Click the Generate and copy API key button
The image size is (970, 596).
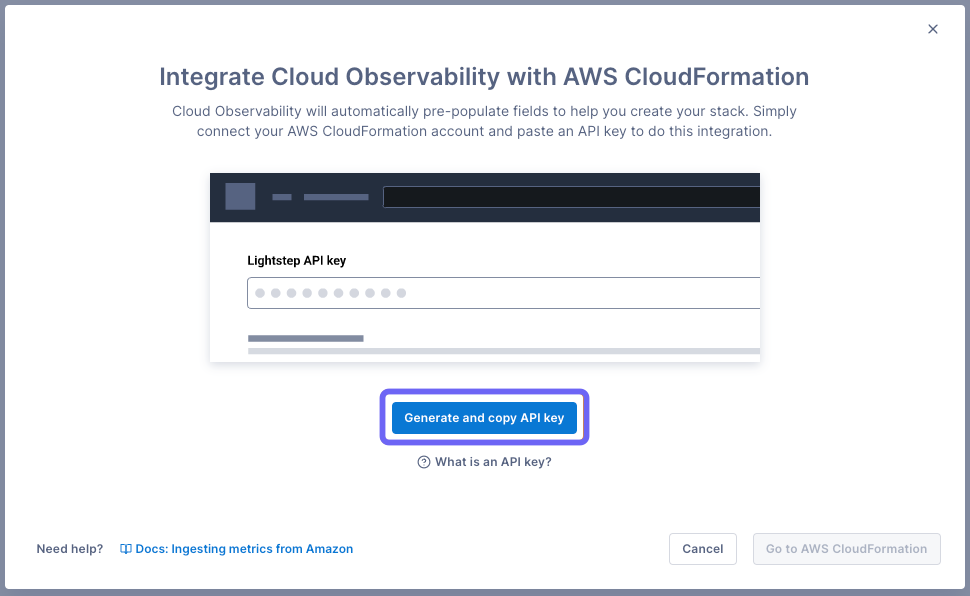click(484, 418)
